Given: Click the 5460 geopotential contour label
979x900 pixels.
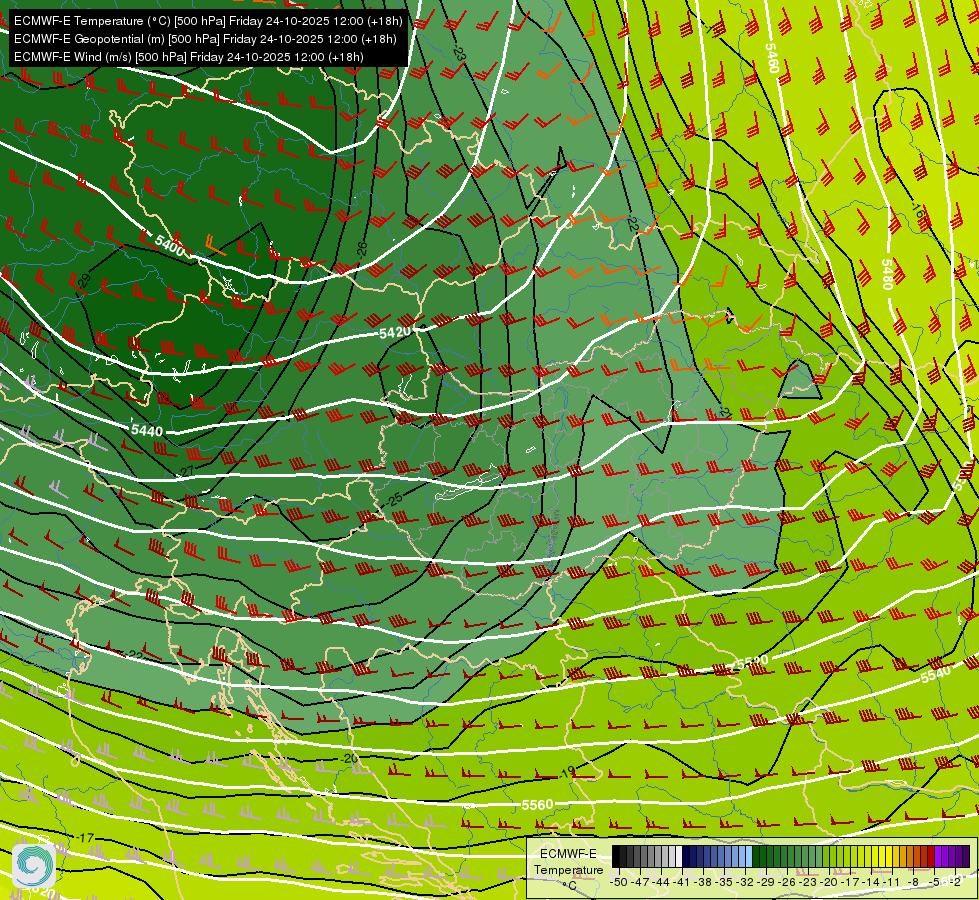Looking at the screenshot, I should (x=772, y=58).
